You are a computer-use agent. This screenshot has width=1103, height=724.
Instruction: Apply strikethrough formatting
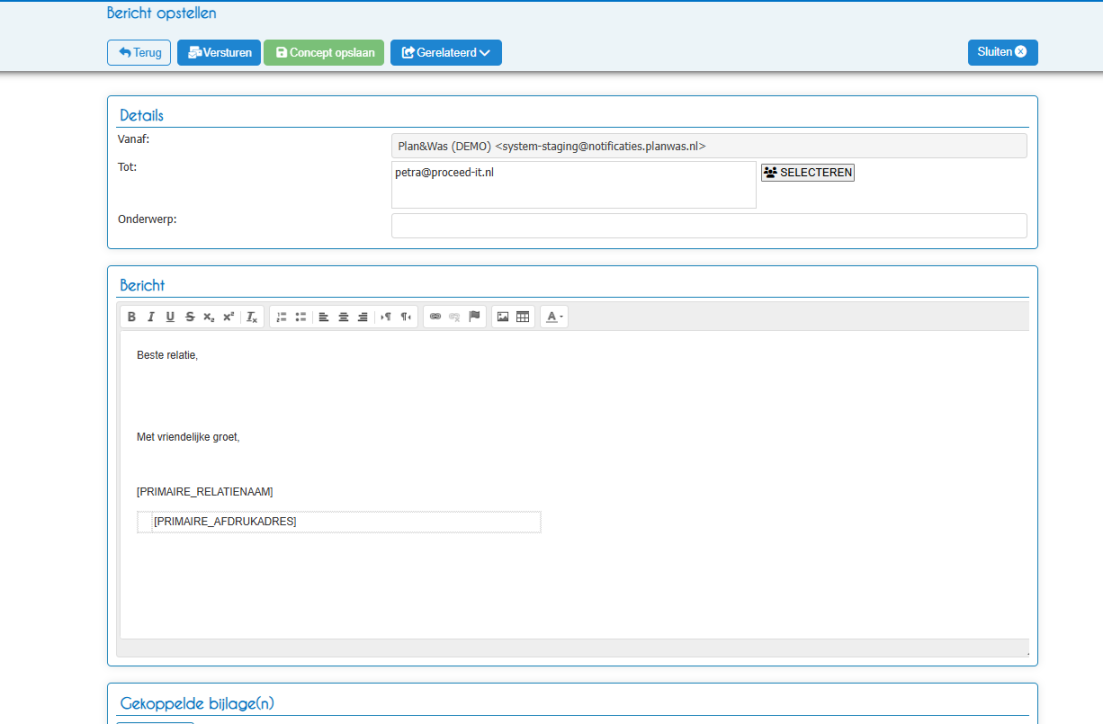tap(190, 317)
